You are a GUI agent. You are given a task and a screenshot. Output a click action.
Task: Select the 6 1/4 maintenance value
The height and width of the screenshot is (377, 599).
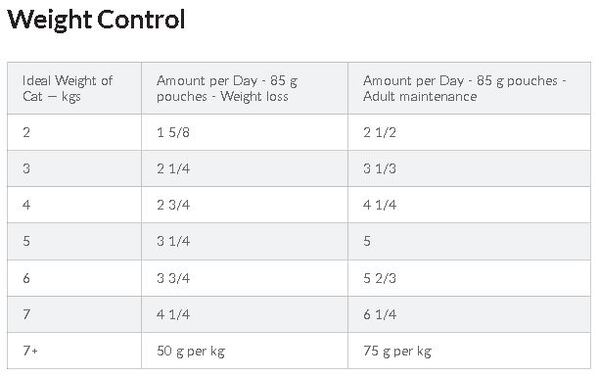(380, 314)
